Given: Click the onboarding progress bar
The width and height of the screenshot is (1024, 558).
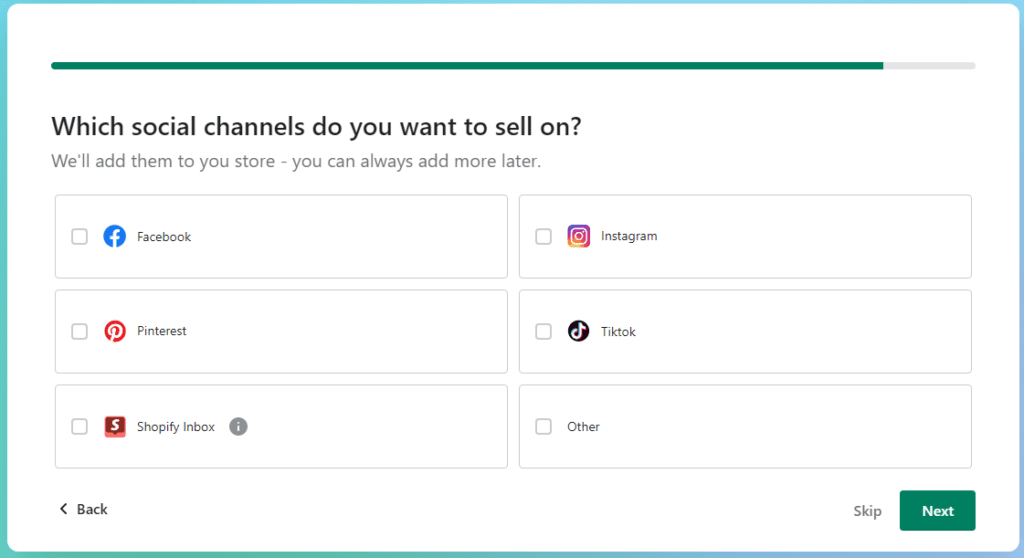Looking at the screenshot, I should (x=513, y=65).
